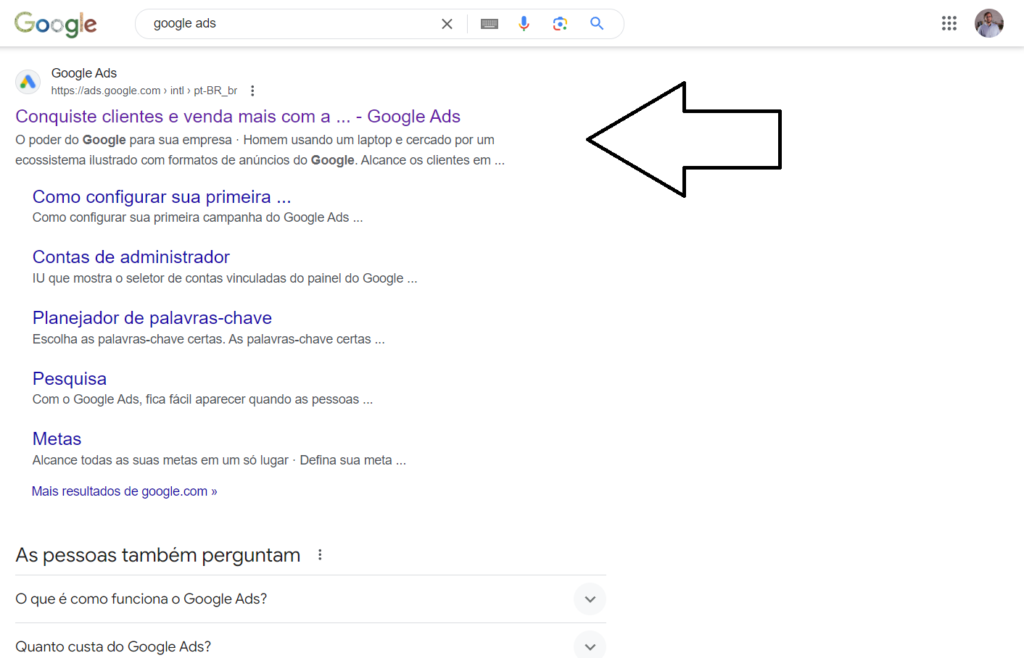Click 'Com o Google Ads, fica fácil' description
The image size is (1024, 658).
point(202,400)
